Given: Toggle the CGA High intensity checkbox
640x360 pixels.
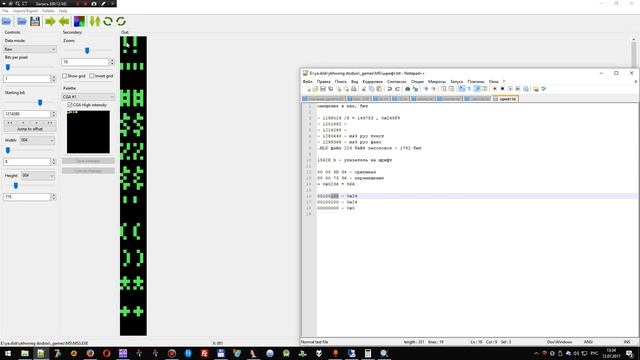Looking at the screenshot, I should tap(70, 105).
